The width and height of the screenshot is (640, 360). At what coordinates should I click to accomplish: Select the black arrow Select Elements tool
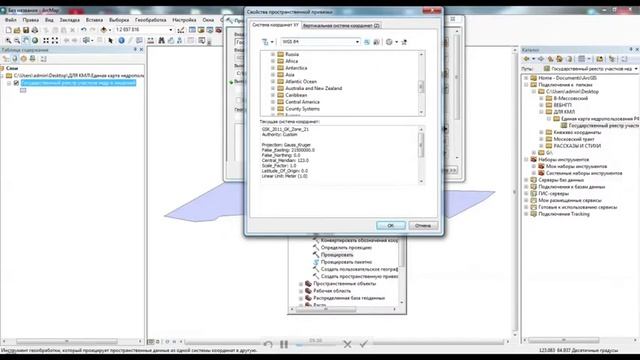click(x=110, y=40)
